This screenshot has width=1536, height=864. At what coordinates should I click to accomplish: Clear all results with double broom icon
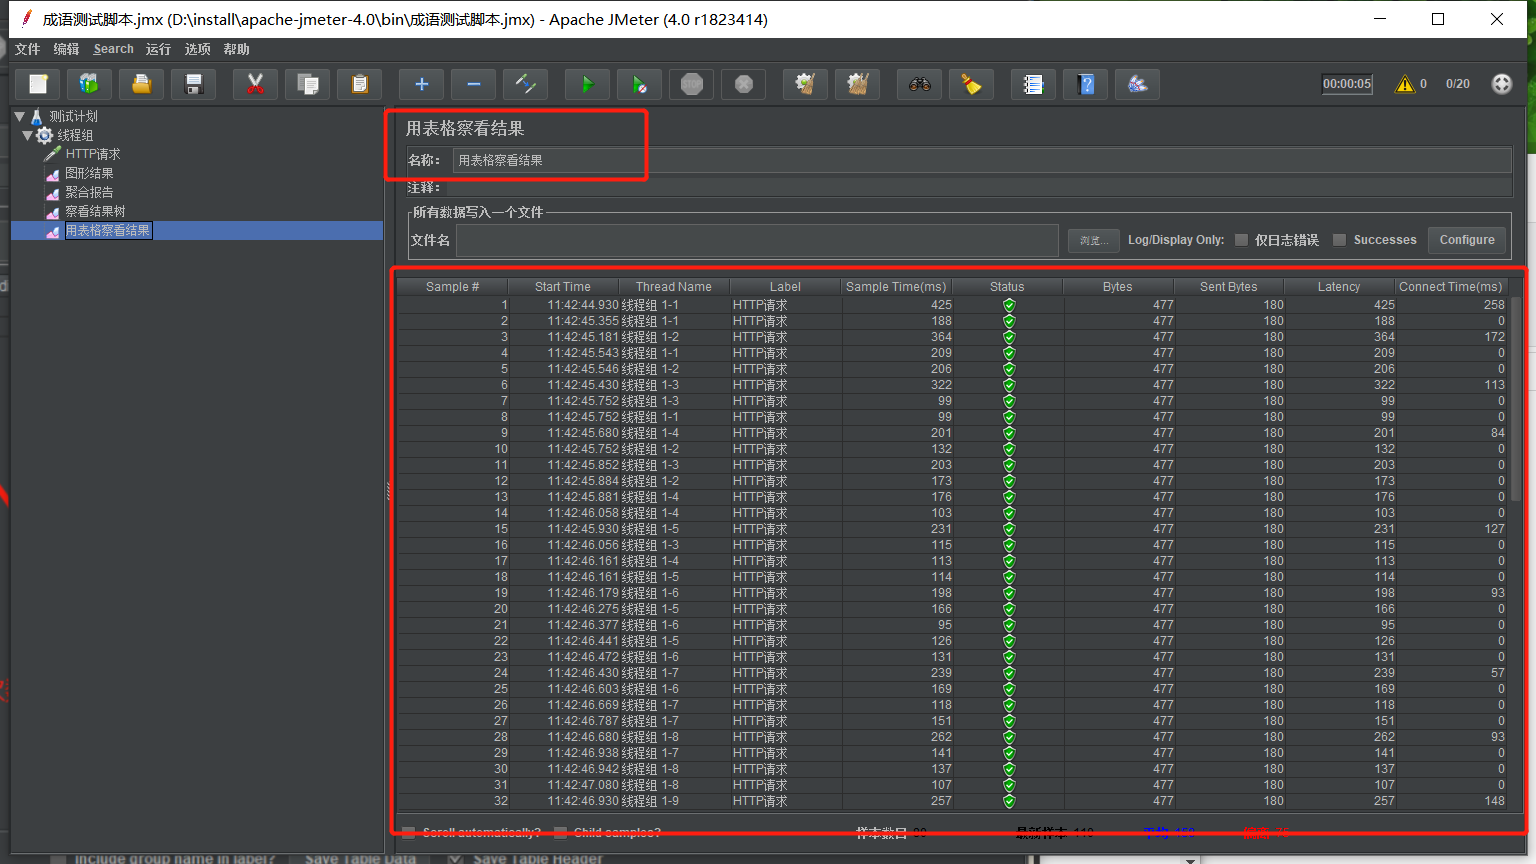pos(858,85)
